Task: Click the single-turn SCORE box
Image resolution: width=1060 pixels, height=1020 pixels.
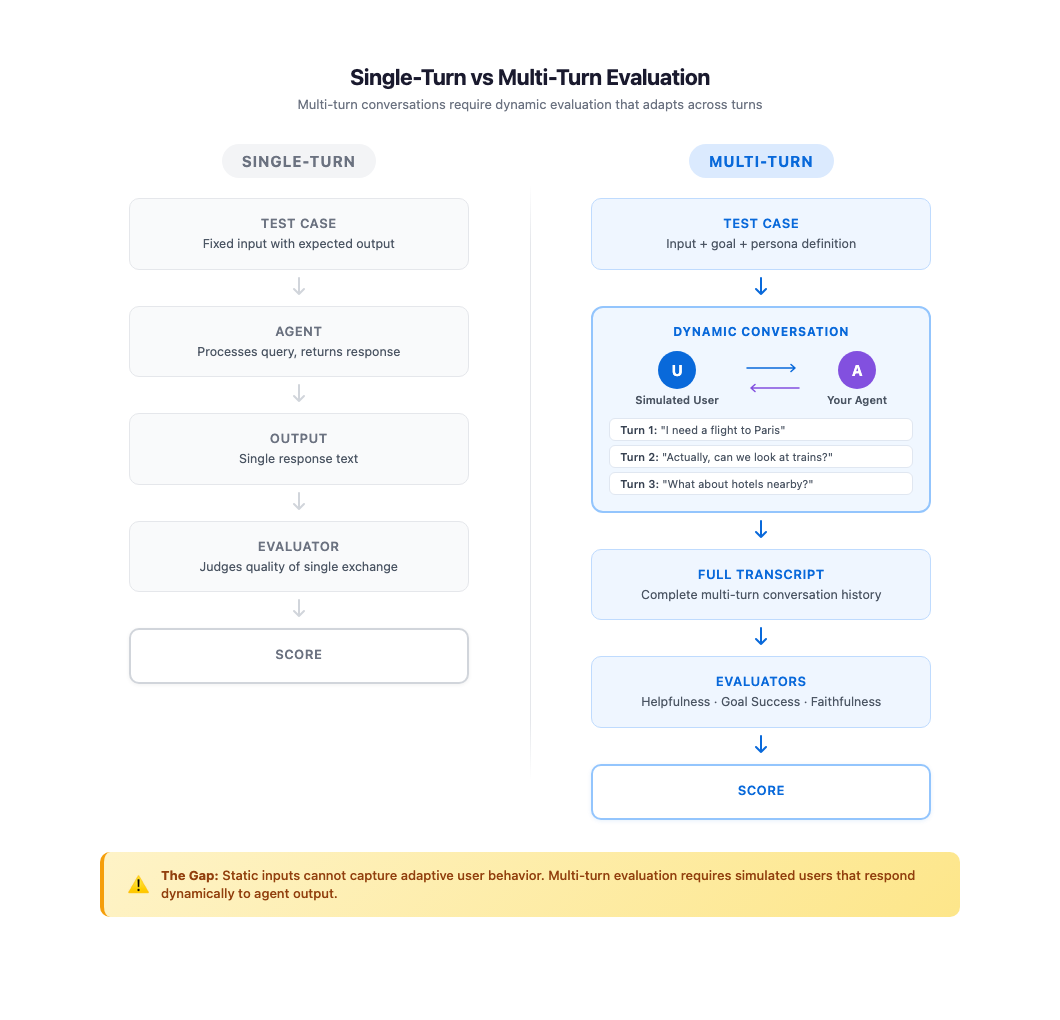Action: [299, 655]
